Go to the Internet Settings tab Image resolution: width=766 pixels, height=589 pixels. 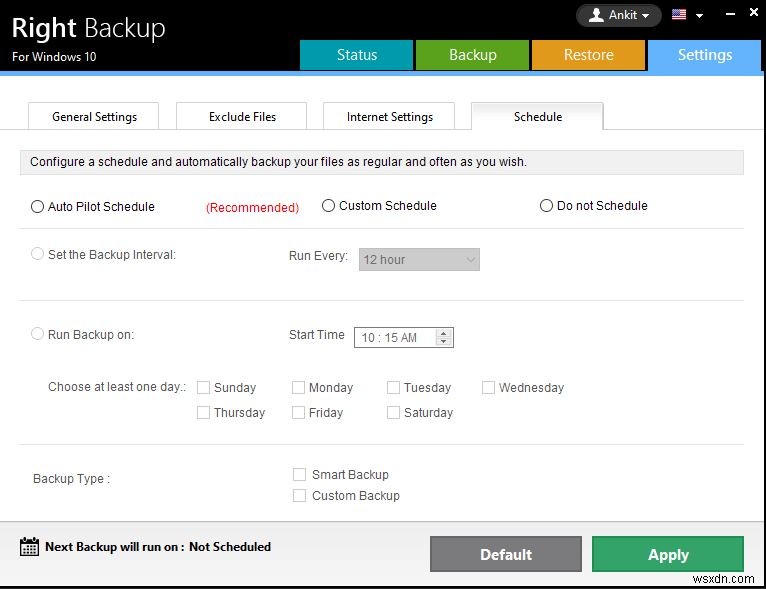(389, 117)
